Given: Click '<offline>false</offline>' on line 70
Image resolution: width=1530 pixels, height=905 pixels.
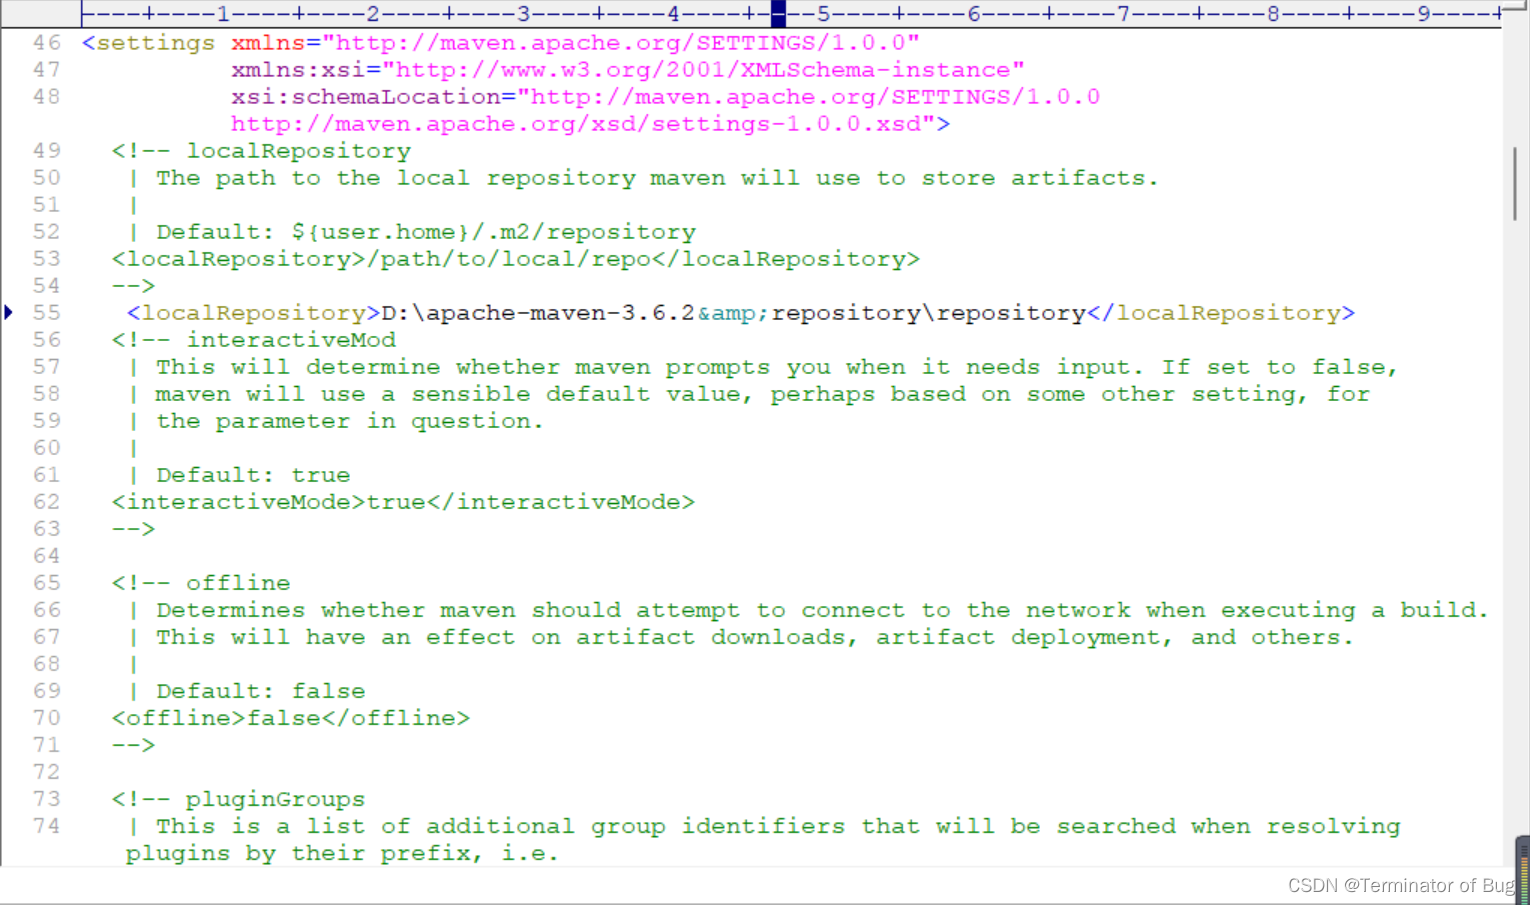Looking at the screenshot, I should click(291, 718).
